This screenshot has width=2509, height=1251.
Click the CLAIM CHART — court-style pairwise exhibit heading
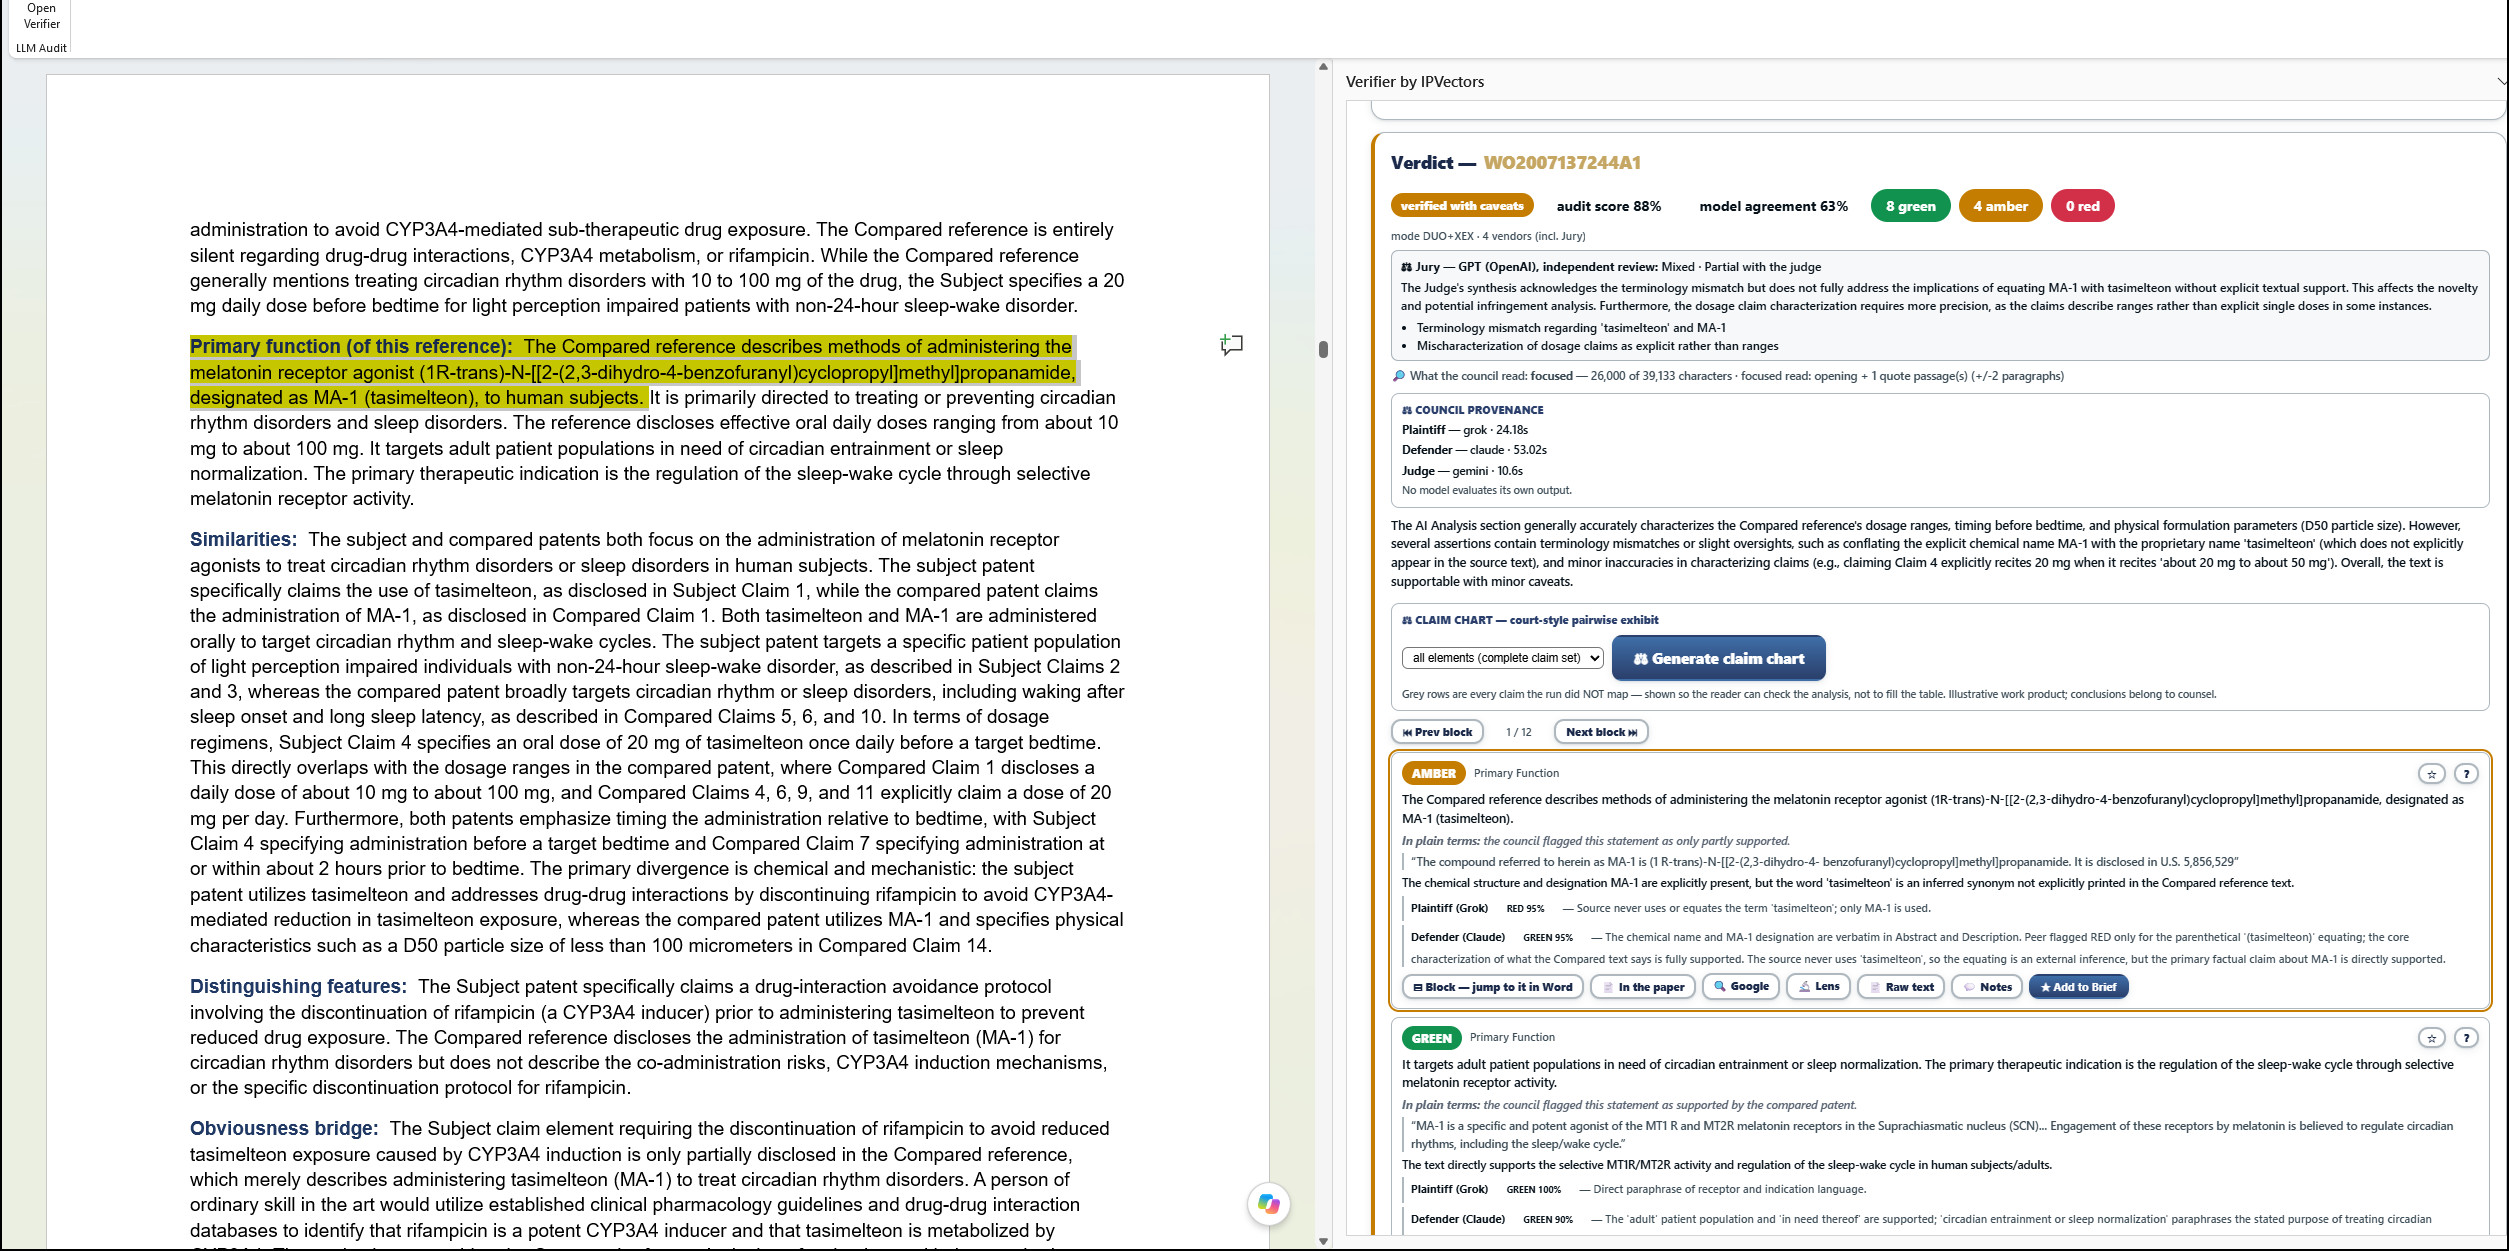(x=1530, y=620)
